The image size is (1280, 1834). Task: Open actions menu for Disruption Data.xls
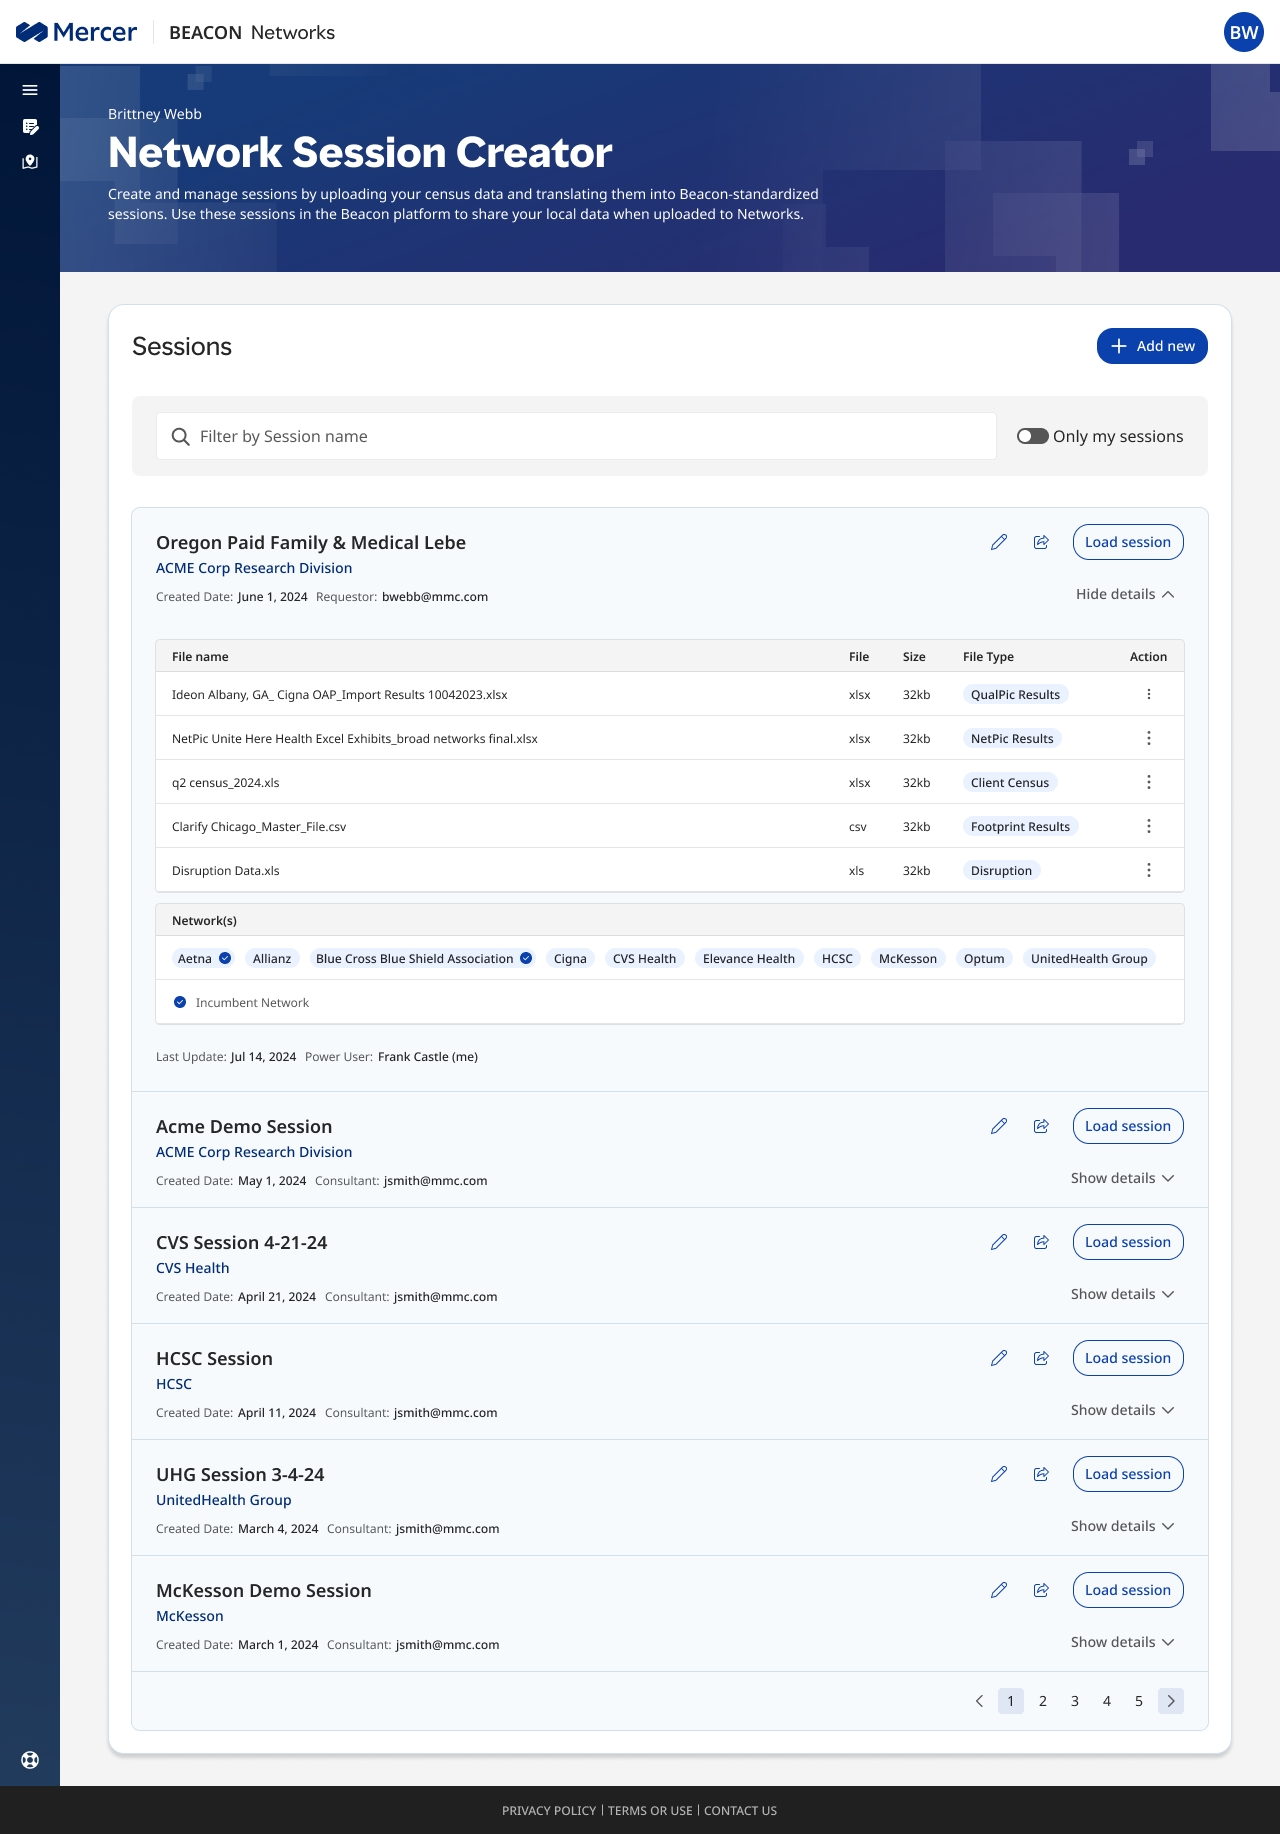(1148, 870)
